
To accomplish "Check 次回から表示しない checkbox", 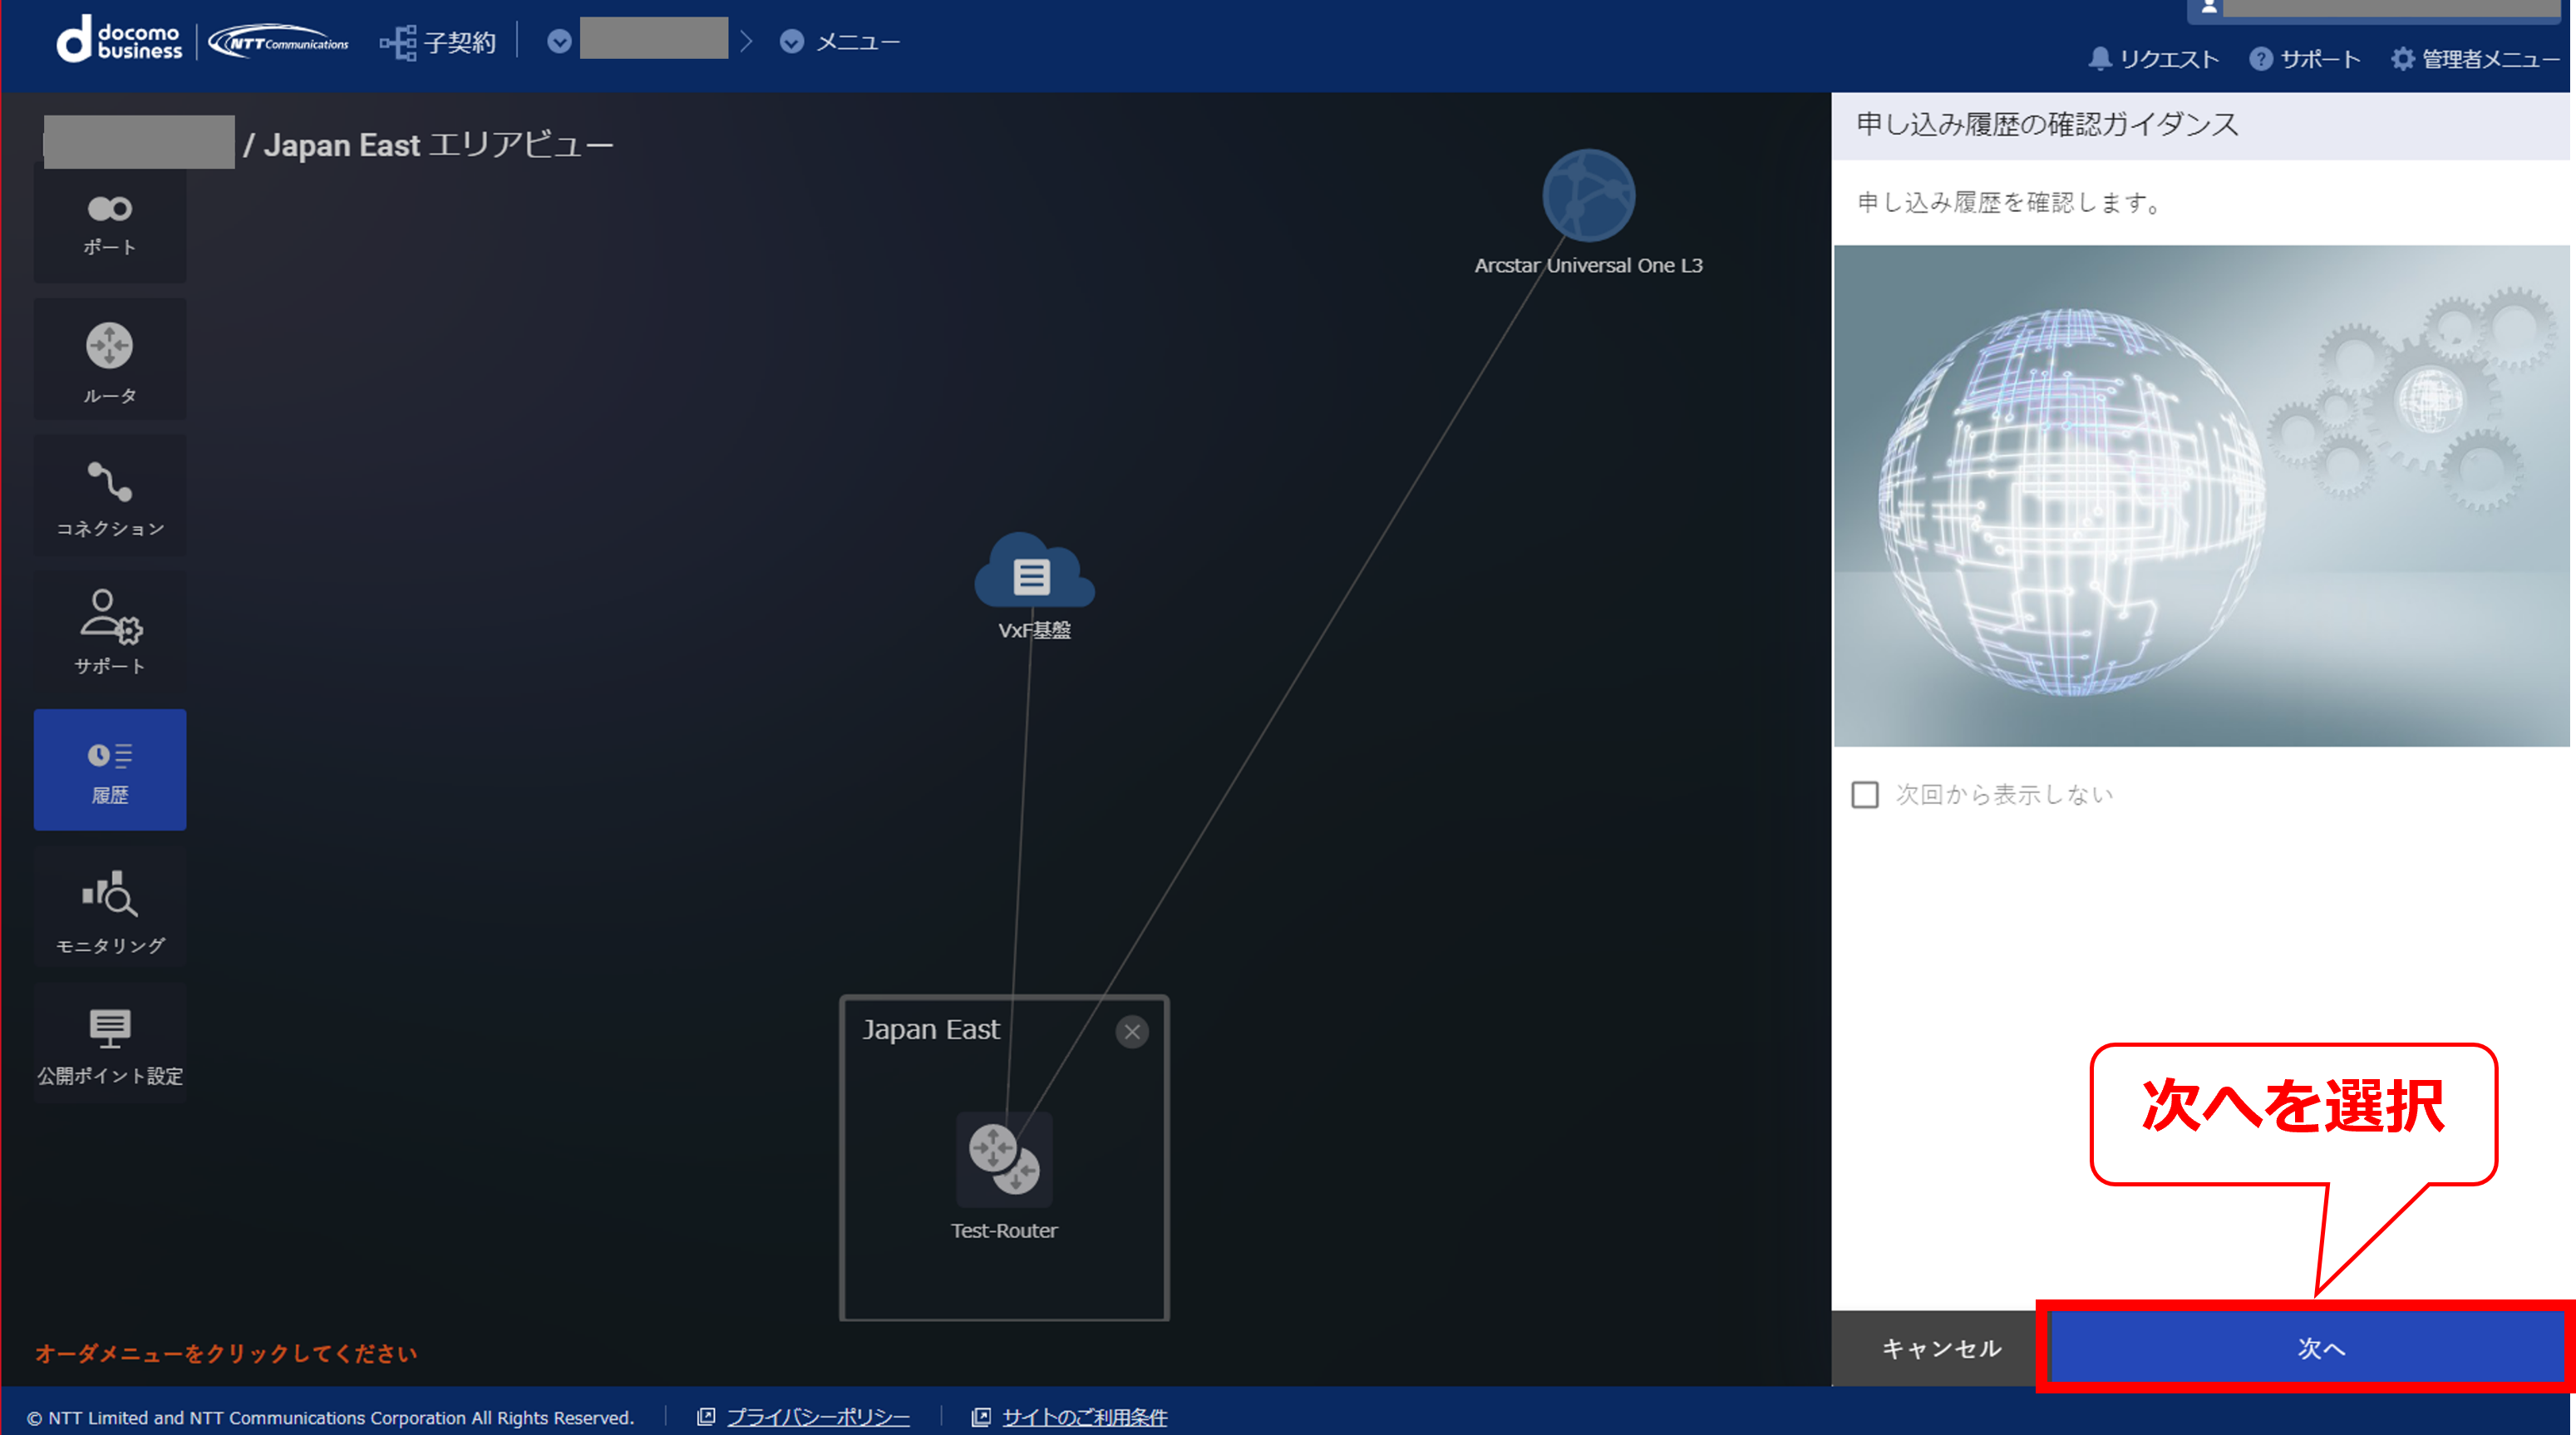I will (x=1865, y=795).
